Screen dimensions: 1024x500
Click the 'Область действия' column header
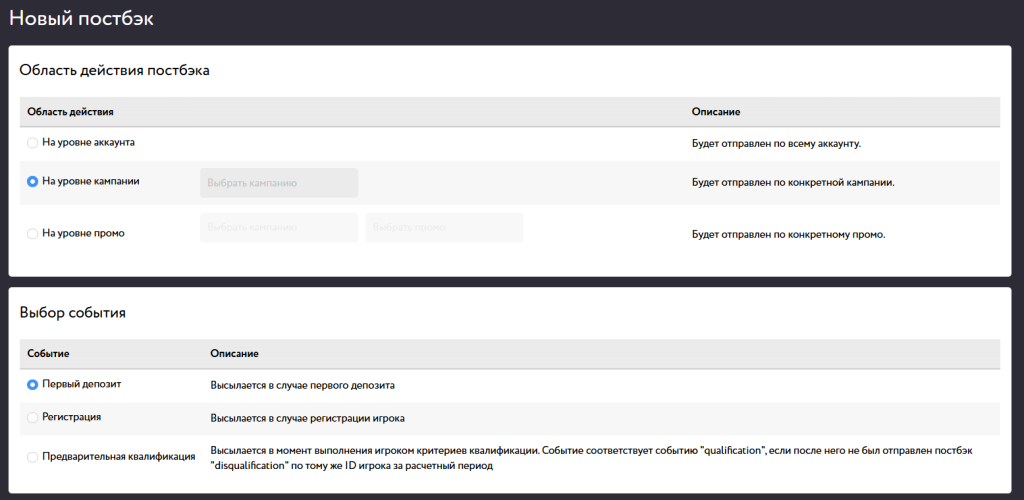(70, 112)
